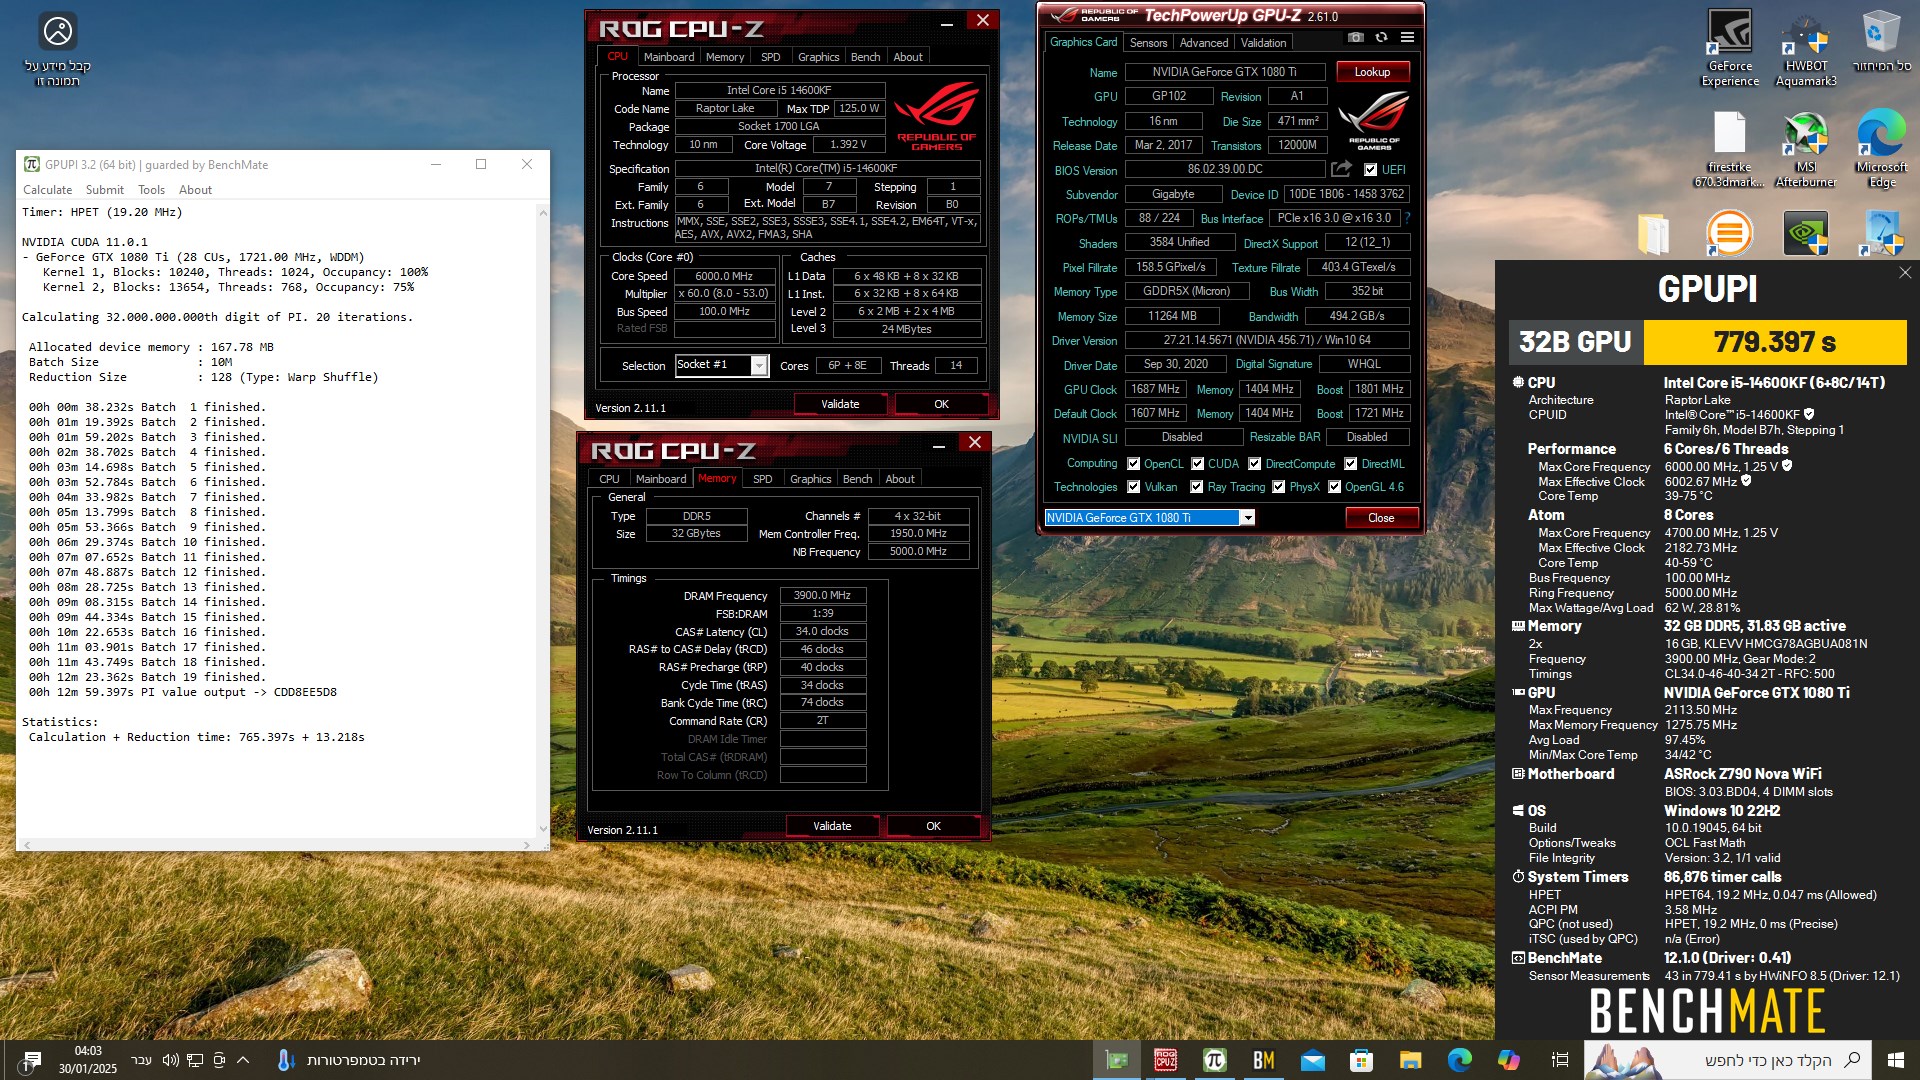
Task: Toggle the Ray Tracing checkbox
Action: (1196, 487)
